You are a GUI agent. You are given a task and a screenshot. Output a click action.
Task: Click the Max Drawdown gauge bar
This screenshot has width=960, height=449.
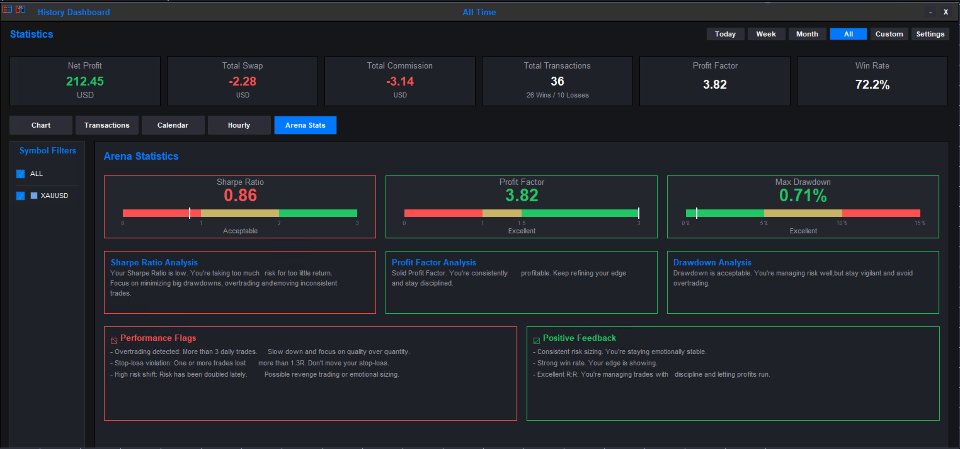click(x=803, y=213)
